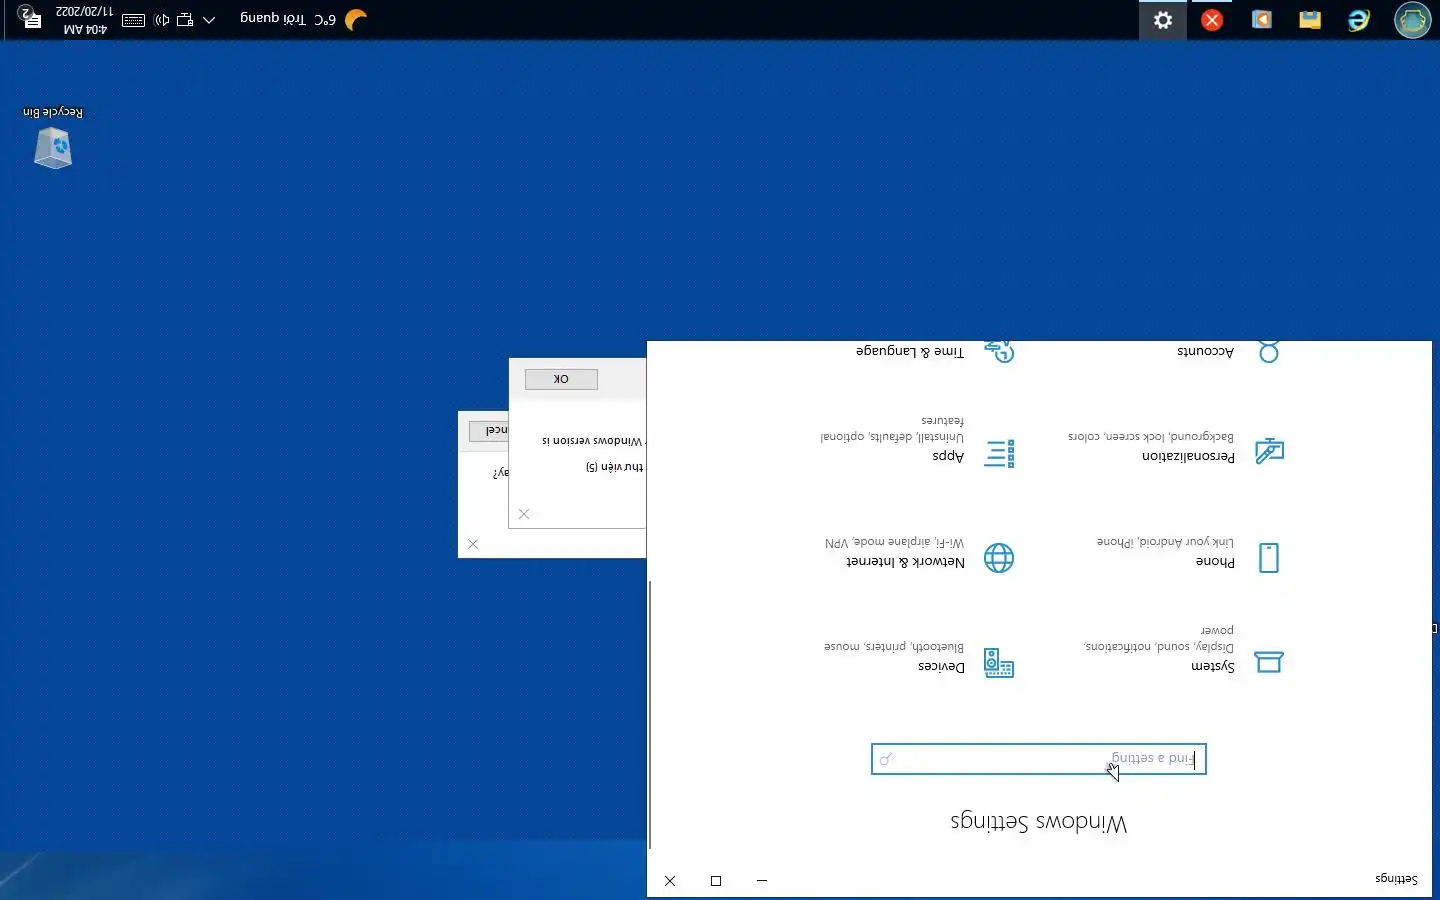Screen dimensions: 1440x900
Task: Click the 'System' heading text
Action: point(1213,666)
